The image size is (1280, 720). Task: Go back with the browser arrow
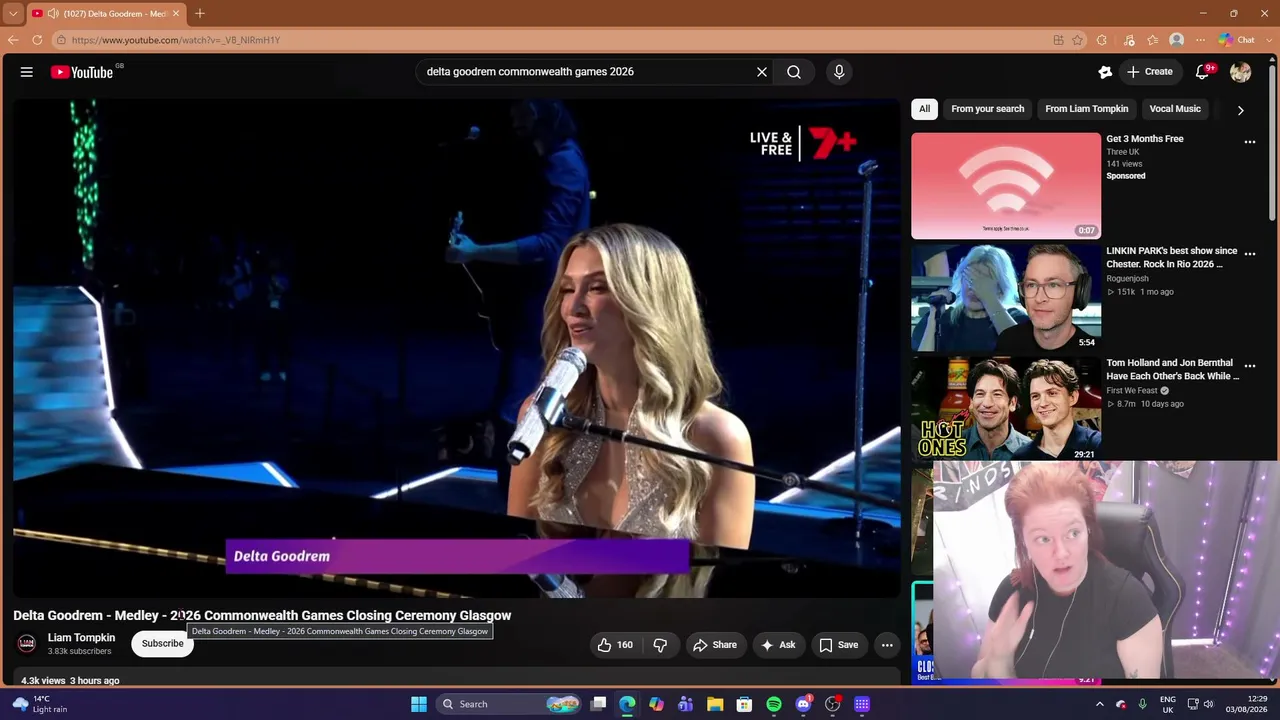[13, 40]
